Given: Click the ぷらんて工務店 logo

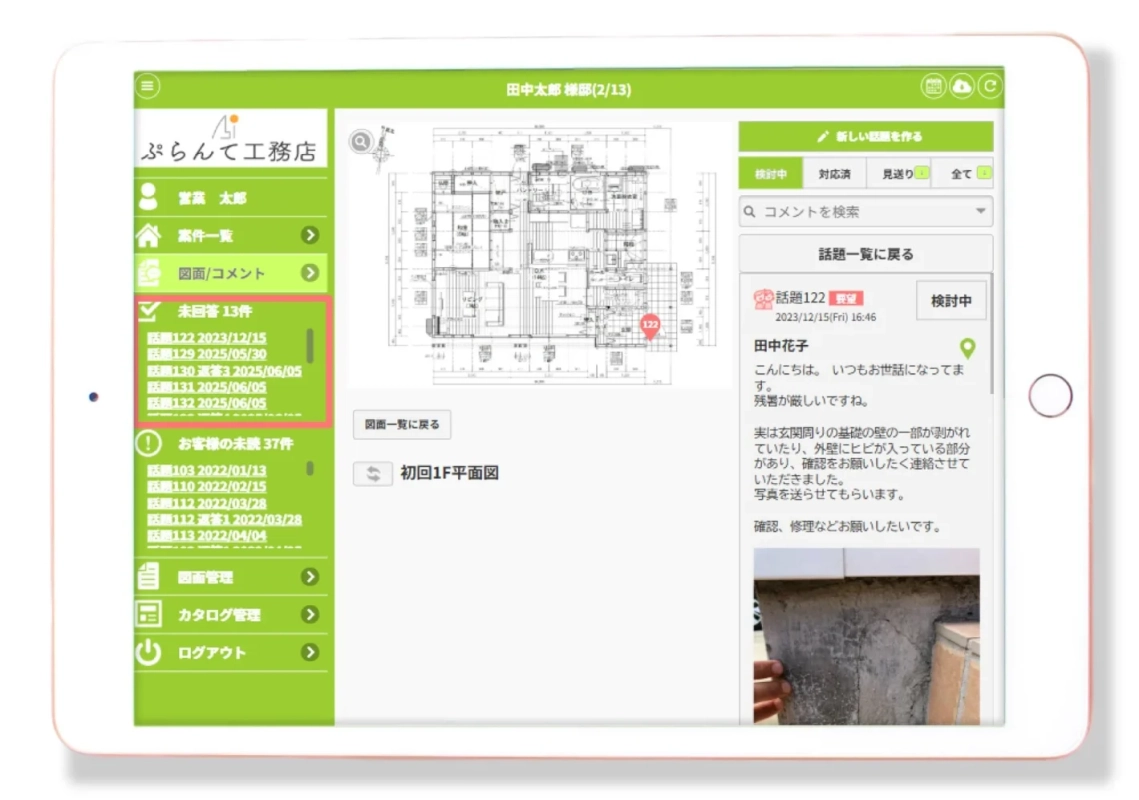Looking at the screenshot, I should [x=230, y=140].
